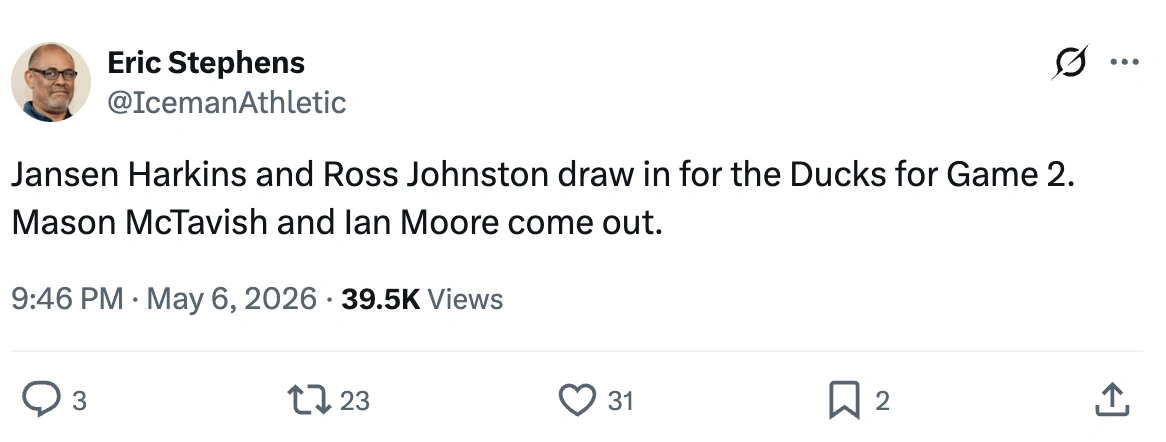Click the line about Mason McTavish coming out
This screenshot has width=1166, height=442.
point(337,222)
